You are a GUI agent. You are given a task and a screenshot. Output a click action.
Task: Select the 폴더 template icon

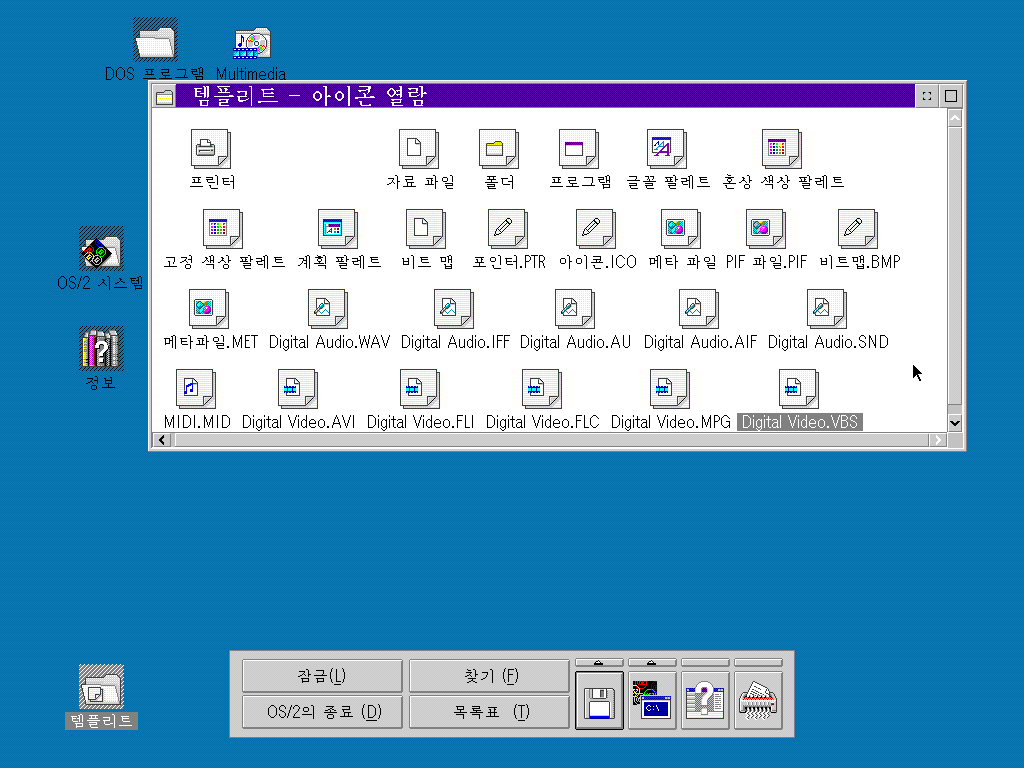click(499, 149)
